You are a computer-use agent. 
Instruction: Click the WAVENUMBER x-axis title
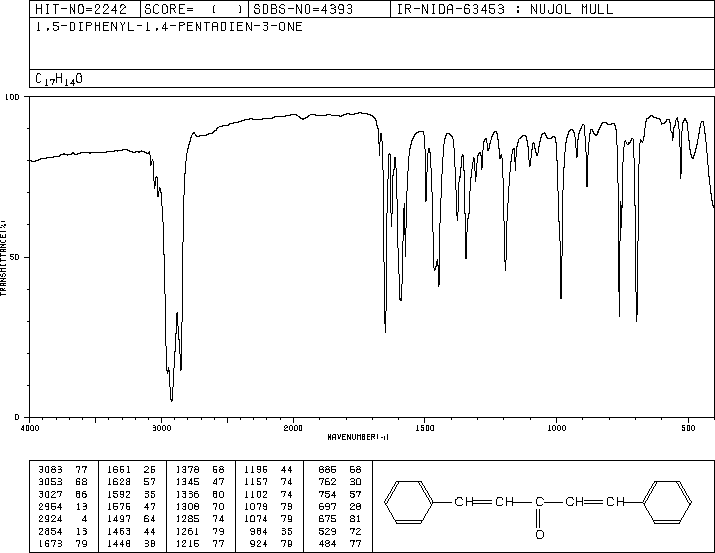pyautogui.click(x=358, y=437)
